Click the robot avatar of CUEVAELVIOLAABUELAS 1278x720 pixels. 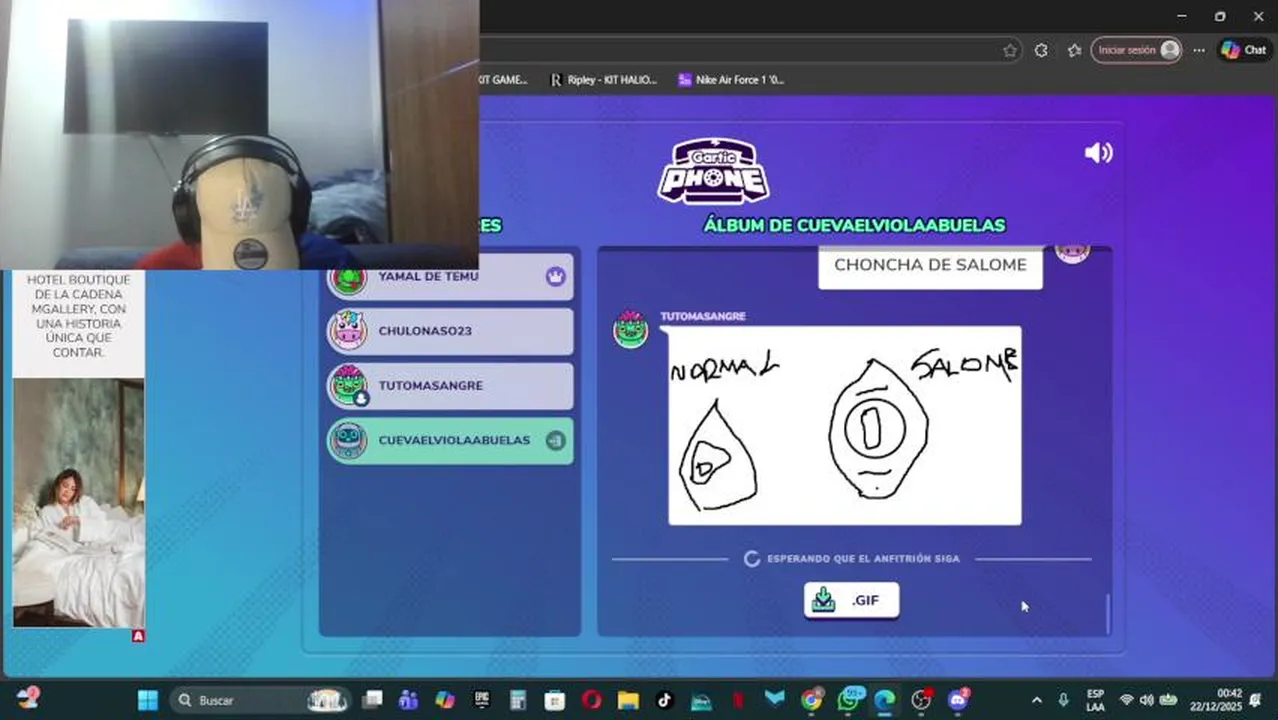[x=349, y=440]
